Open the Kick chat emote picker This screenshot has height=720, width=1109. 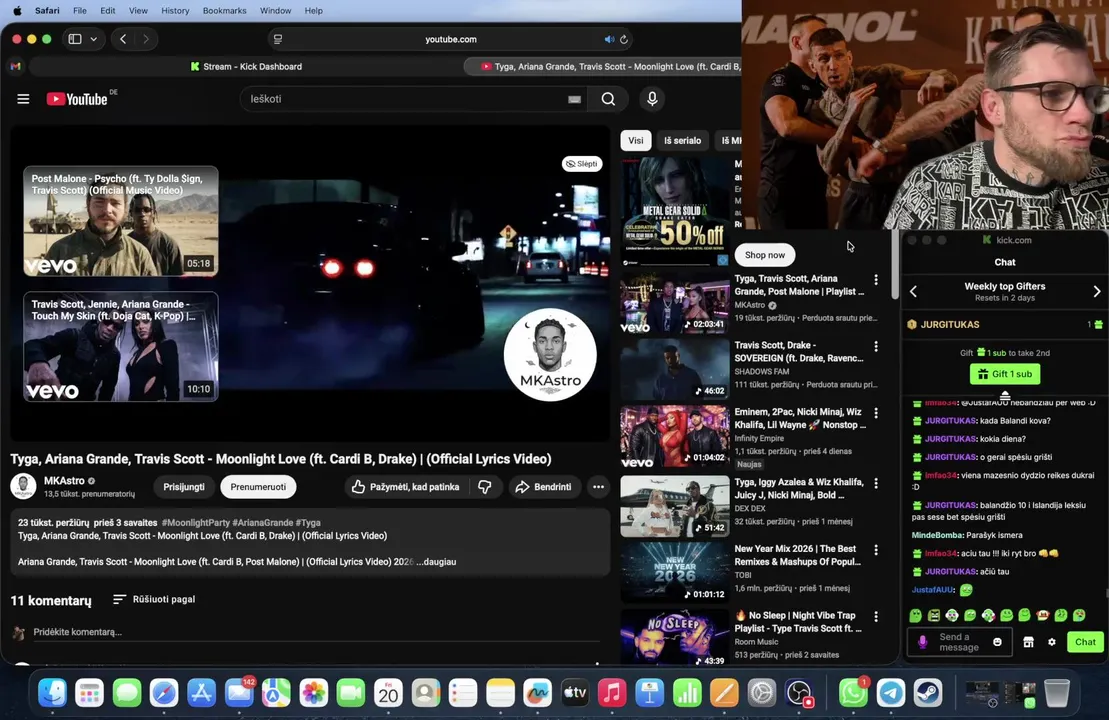click(x=997, y=642)
